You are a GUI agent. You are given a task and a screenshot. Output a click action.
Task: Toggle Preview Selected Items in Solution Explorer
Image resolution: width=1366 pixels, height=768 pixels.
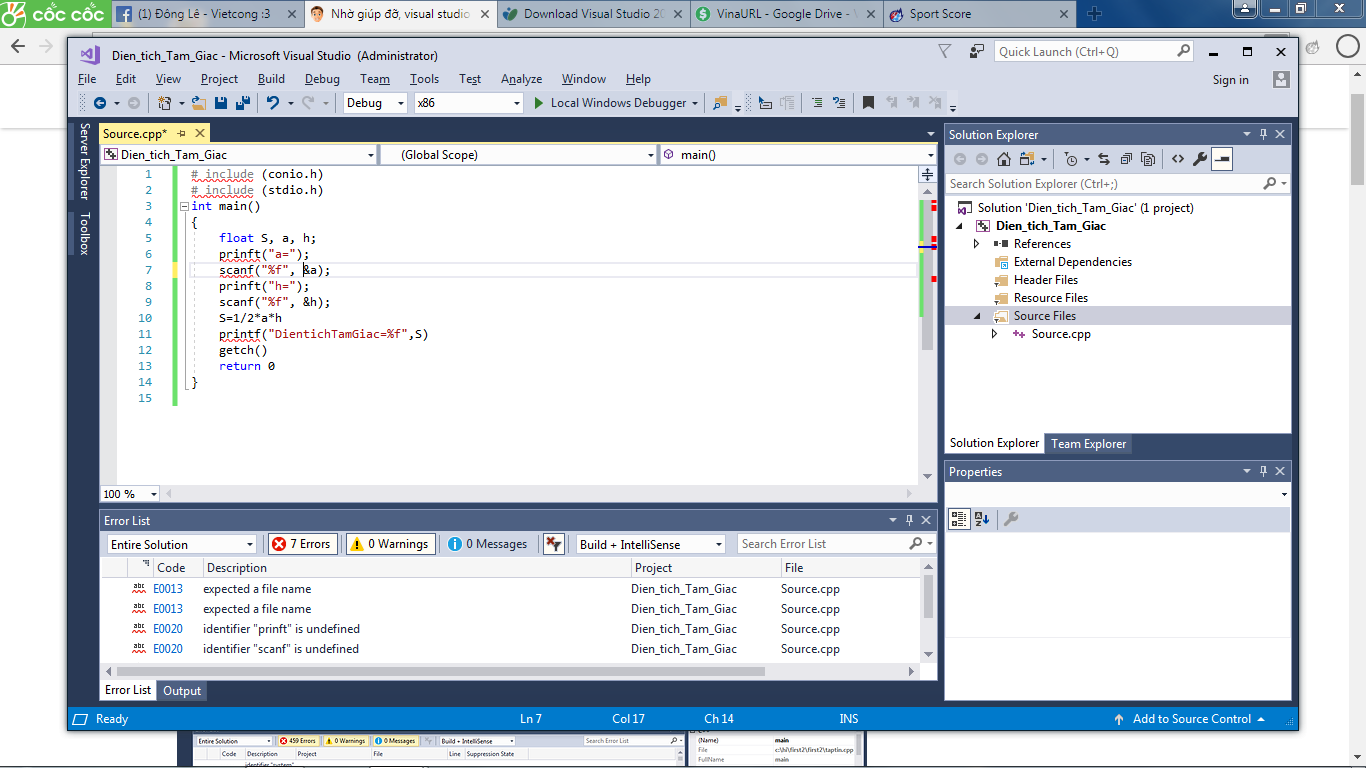point(1222,159)
